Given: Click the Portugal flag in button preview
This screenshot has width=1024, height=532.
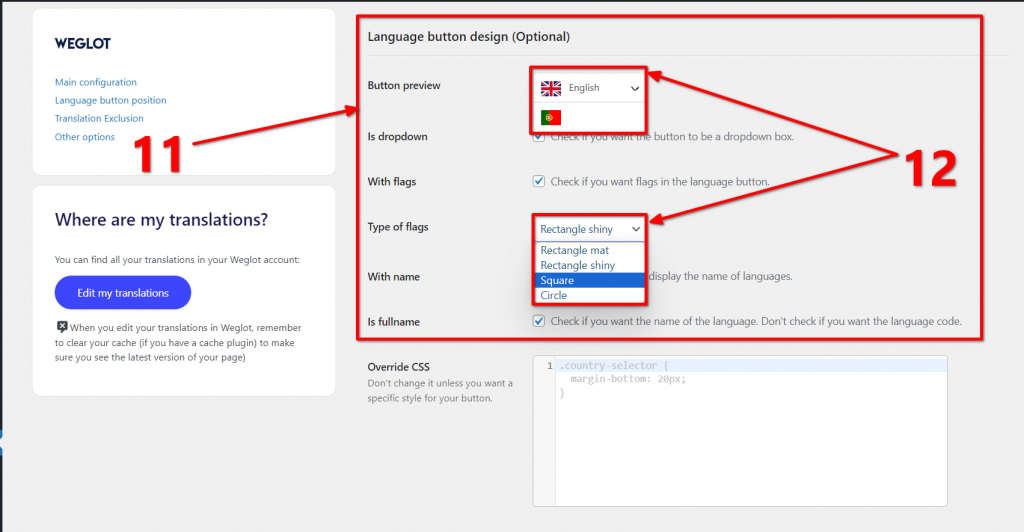Looking at the screenshot, I should click(551, 117).
